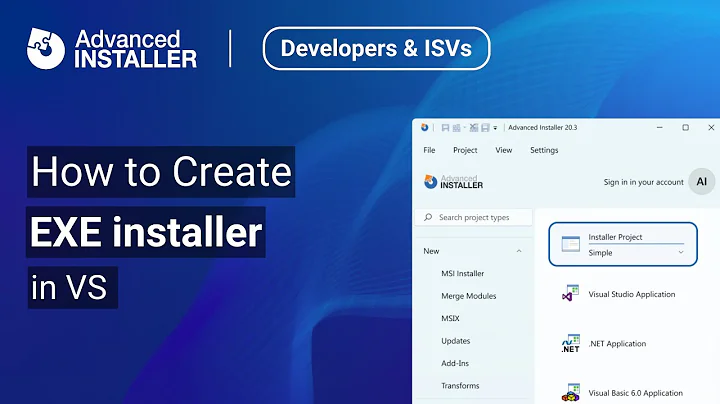Click the Advanced Installer logo below the menu bar
Viewport: 720px width, 404px height.
click(x=453, y=182)
